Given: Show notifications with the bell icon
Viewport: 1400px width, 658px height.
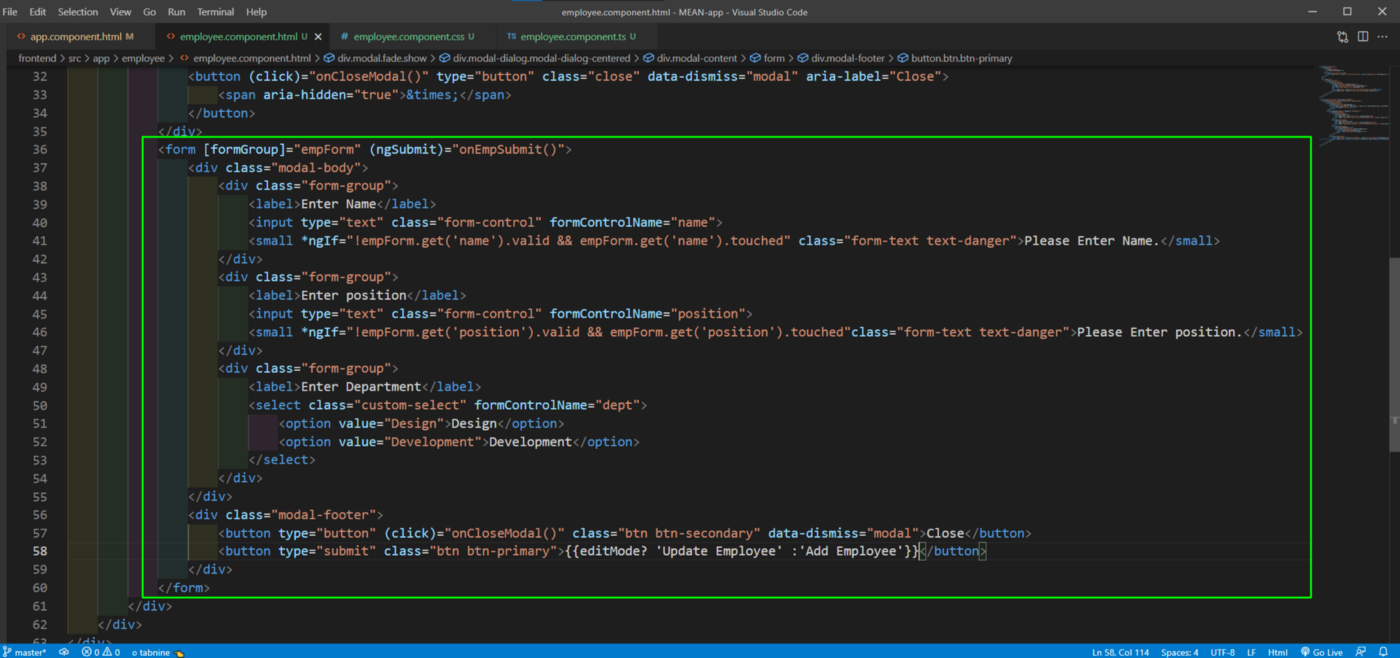Looking at the screenshot, I should [x=1384, y=652].
